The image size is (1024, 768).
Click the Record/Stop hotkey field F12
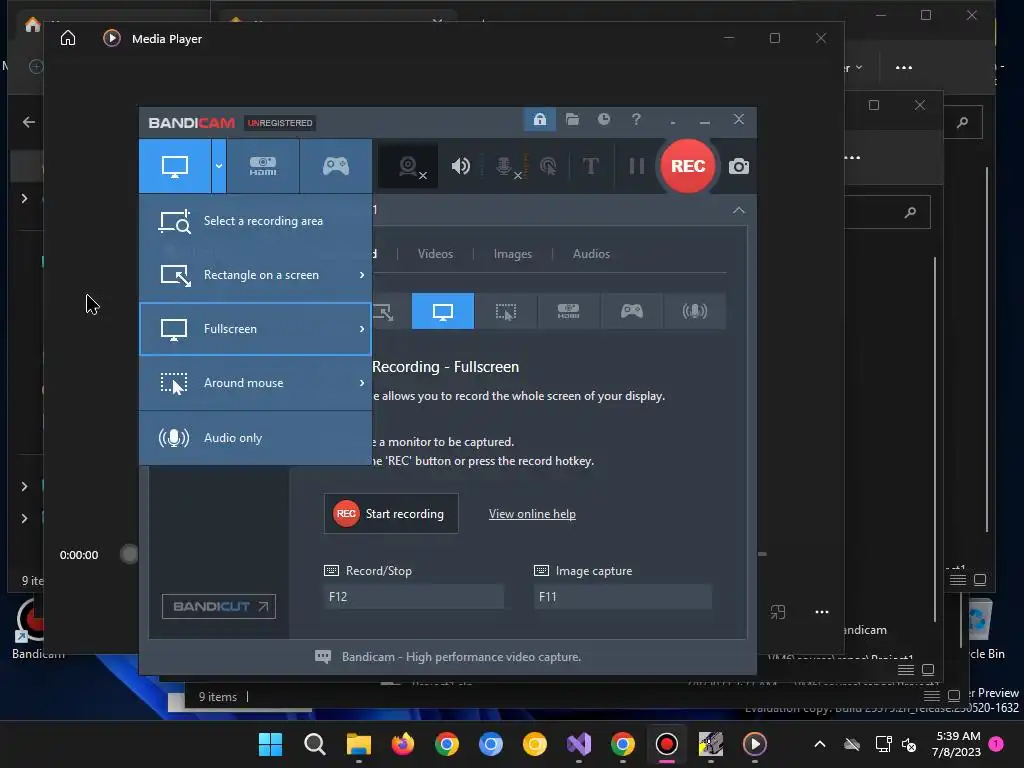click(x=414, y=597)
